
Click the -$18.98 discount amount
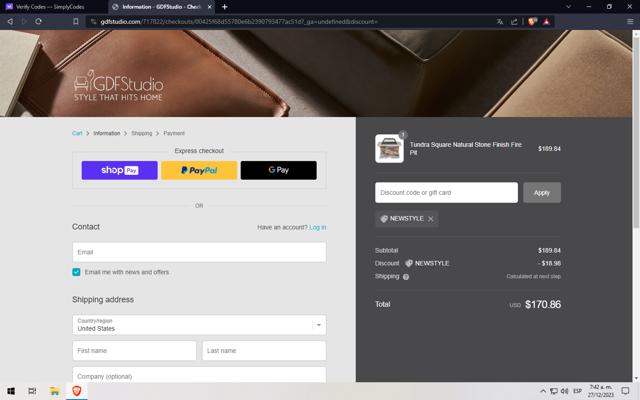pyautogui.click(x=549, y=263)
